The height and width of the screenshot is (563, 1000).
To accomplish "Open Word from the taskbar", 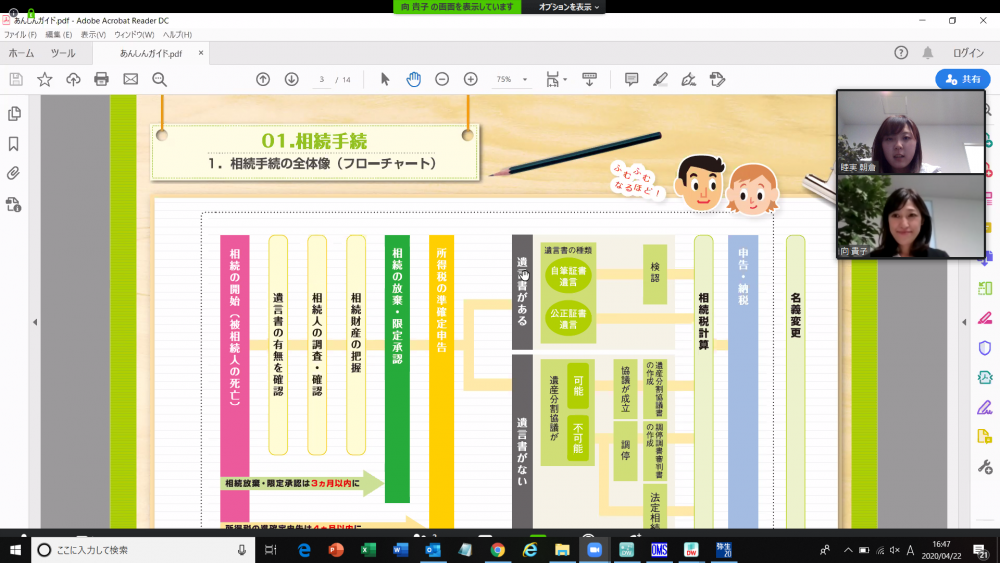I will click(x=401, y=550).
